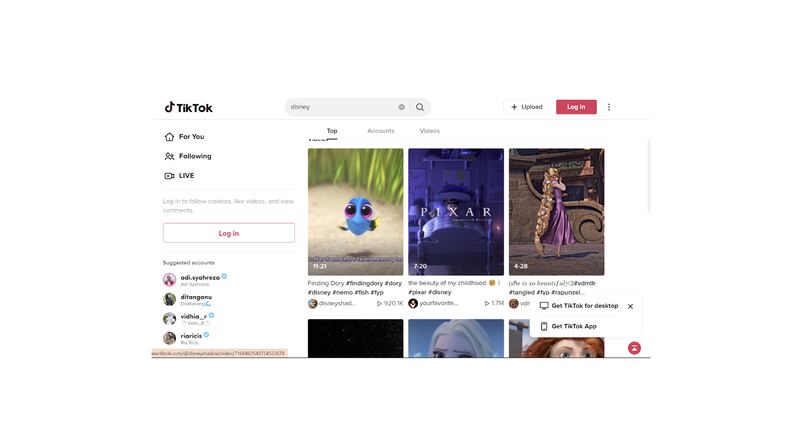Open the Finding Dory video thumbnail

pos(356,212)
